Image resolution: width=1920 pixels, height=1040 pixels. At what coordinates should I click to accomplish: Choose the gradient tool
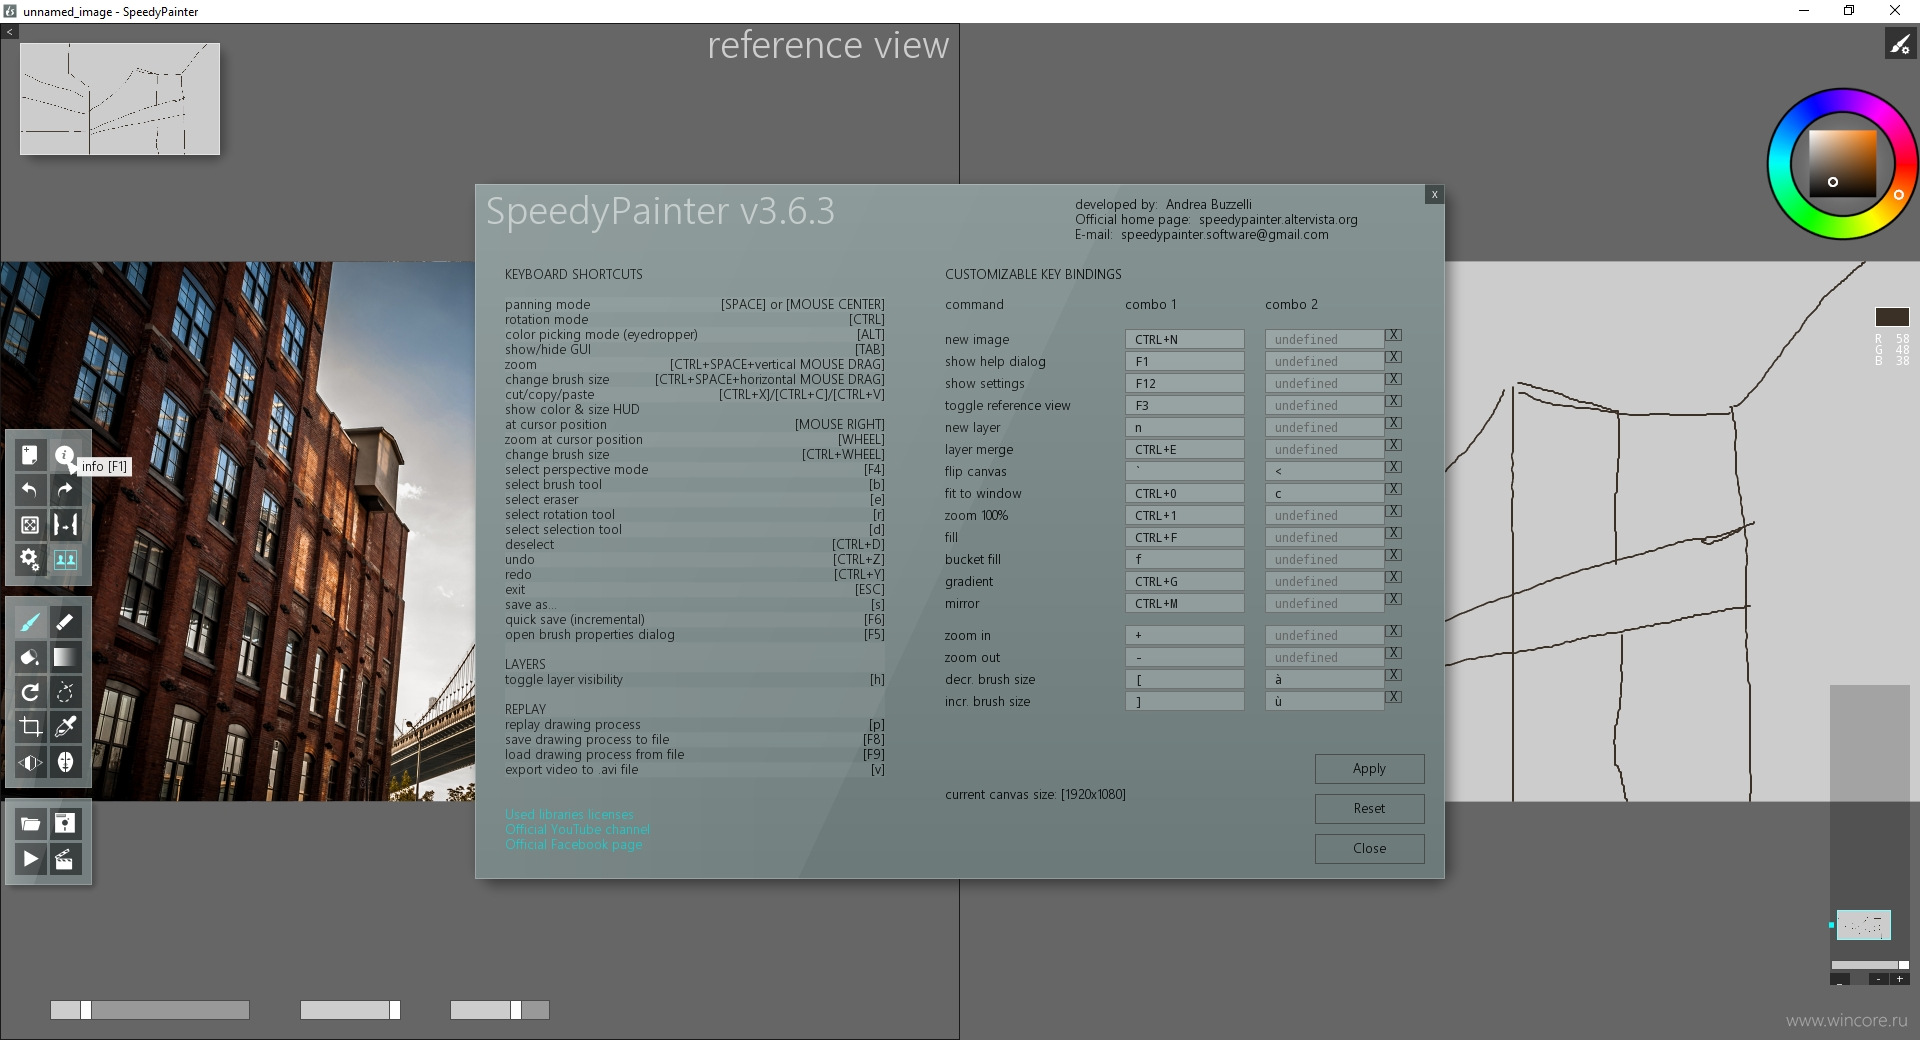pyautogui.click(x=65, y=657)
